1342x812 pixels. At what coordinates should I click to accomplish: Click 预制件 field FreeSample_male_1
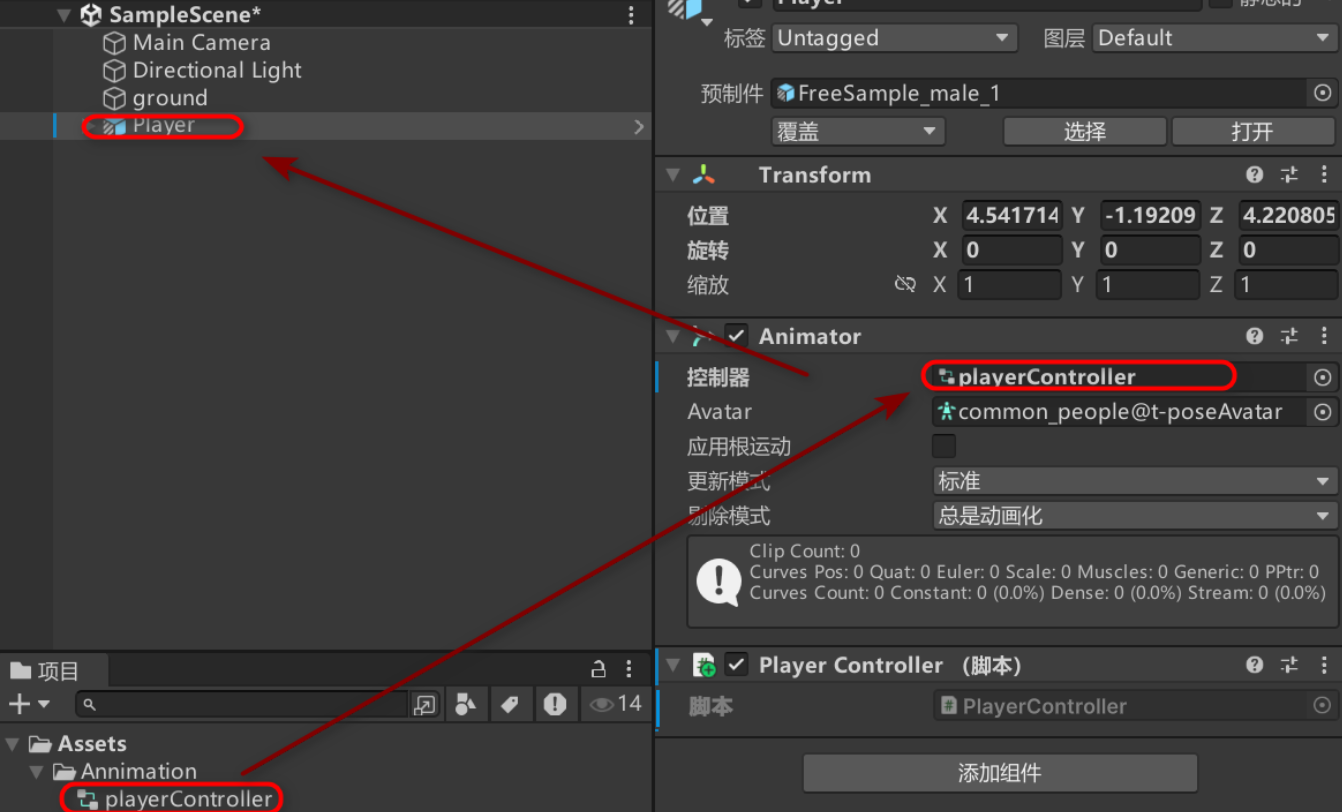1040,93
